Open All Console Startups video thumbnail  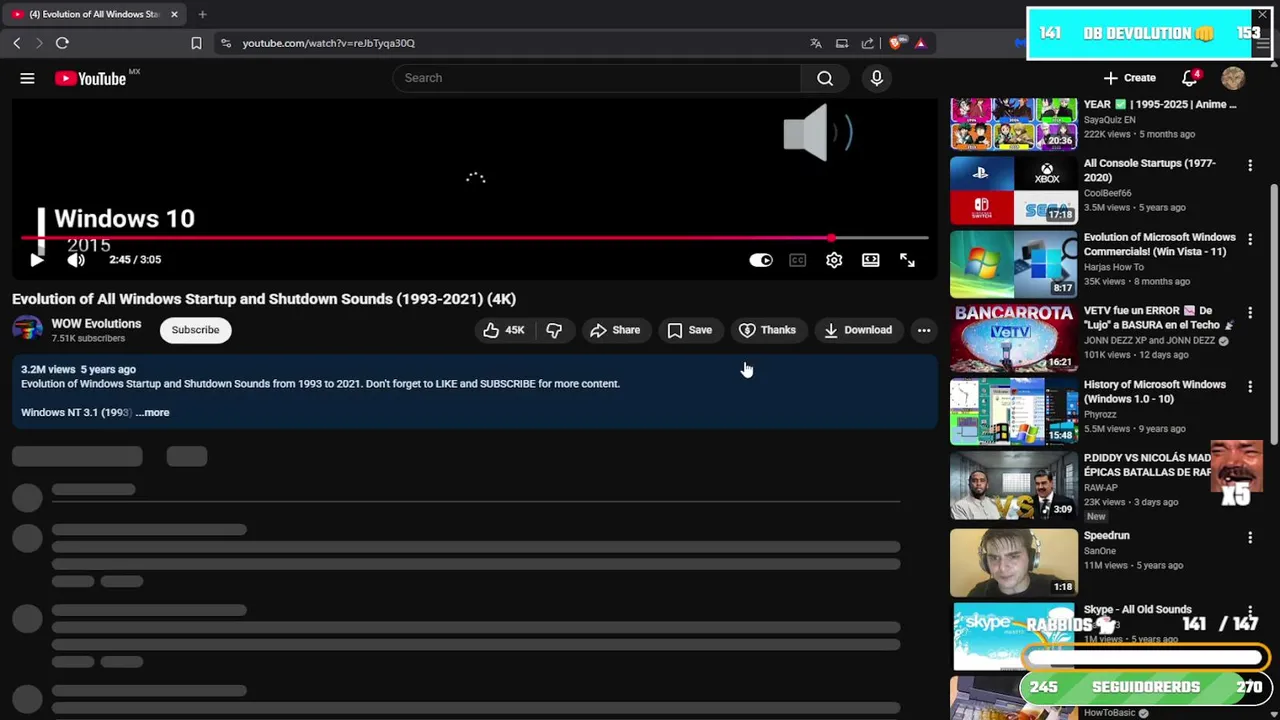pos(1013,190)
